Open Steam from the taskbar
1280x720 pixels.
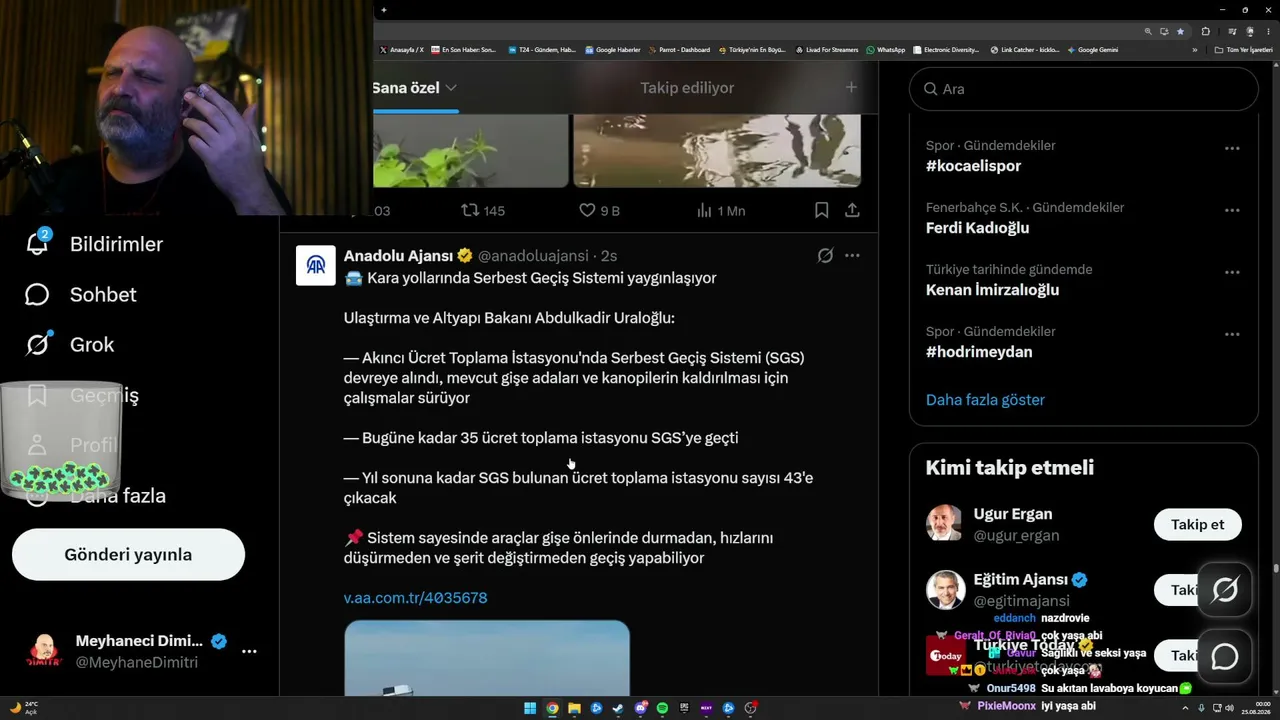(x=618, y=708)
